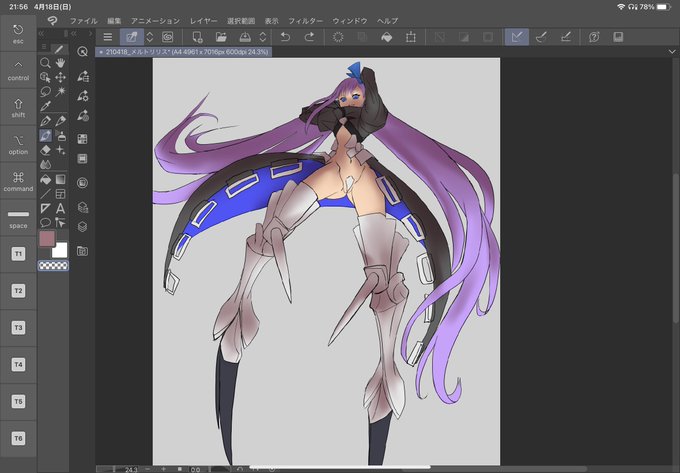The width and height of the screenshot is (680, 473).
Task: Save the document with save icon
Action: (245, 37)
